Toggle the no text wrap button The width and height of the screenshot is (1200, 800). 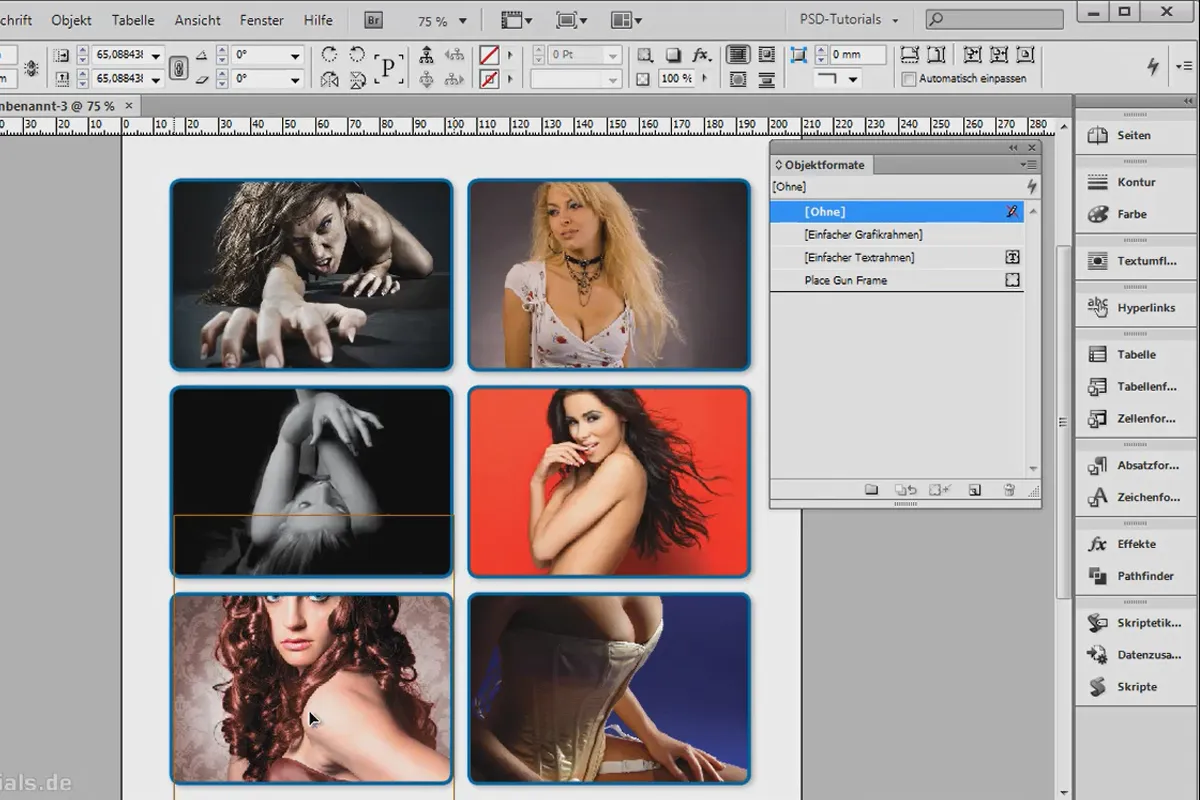737,55
